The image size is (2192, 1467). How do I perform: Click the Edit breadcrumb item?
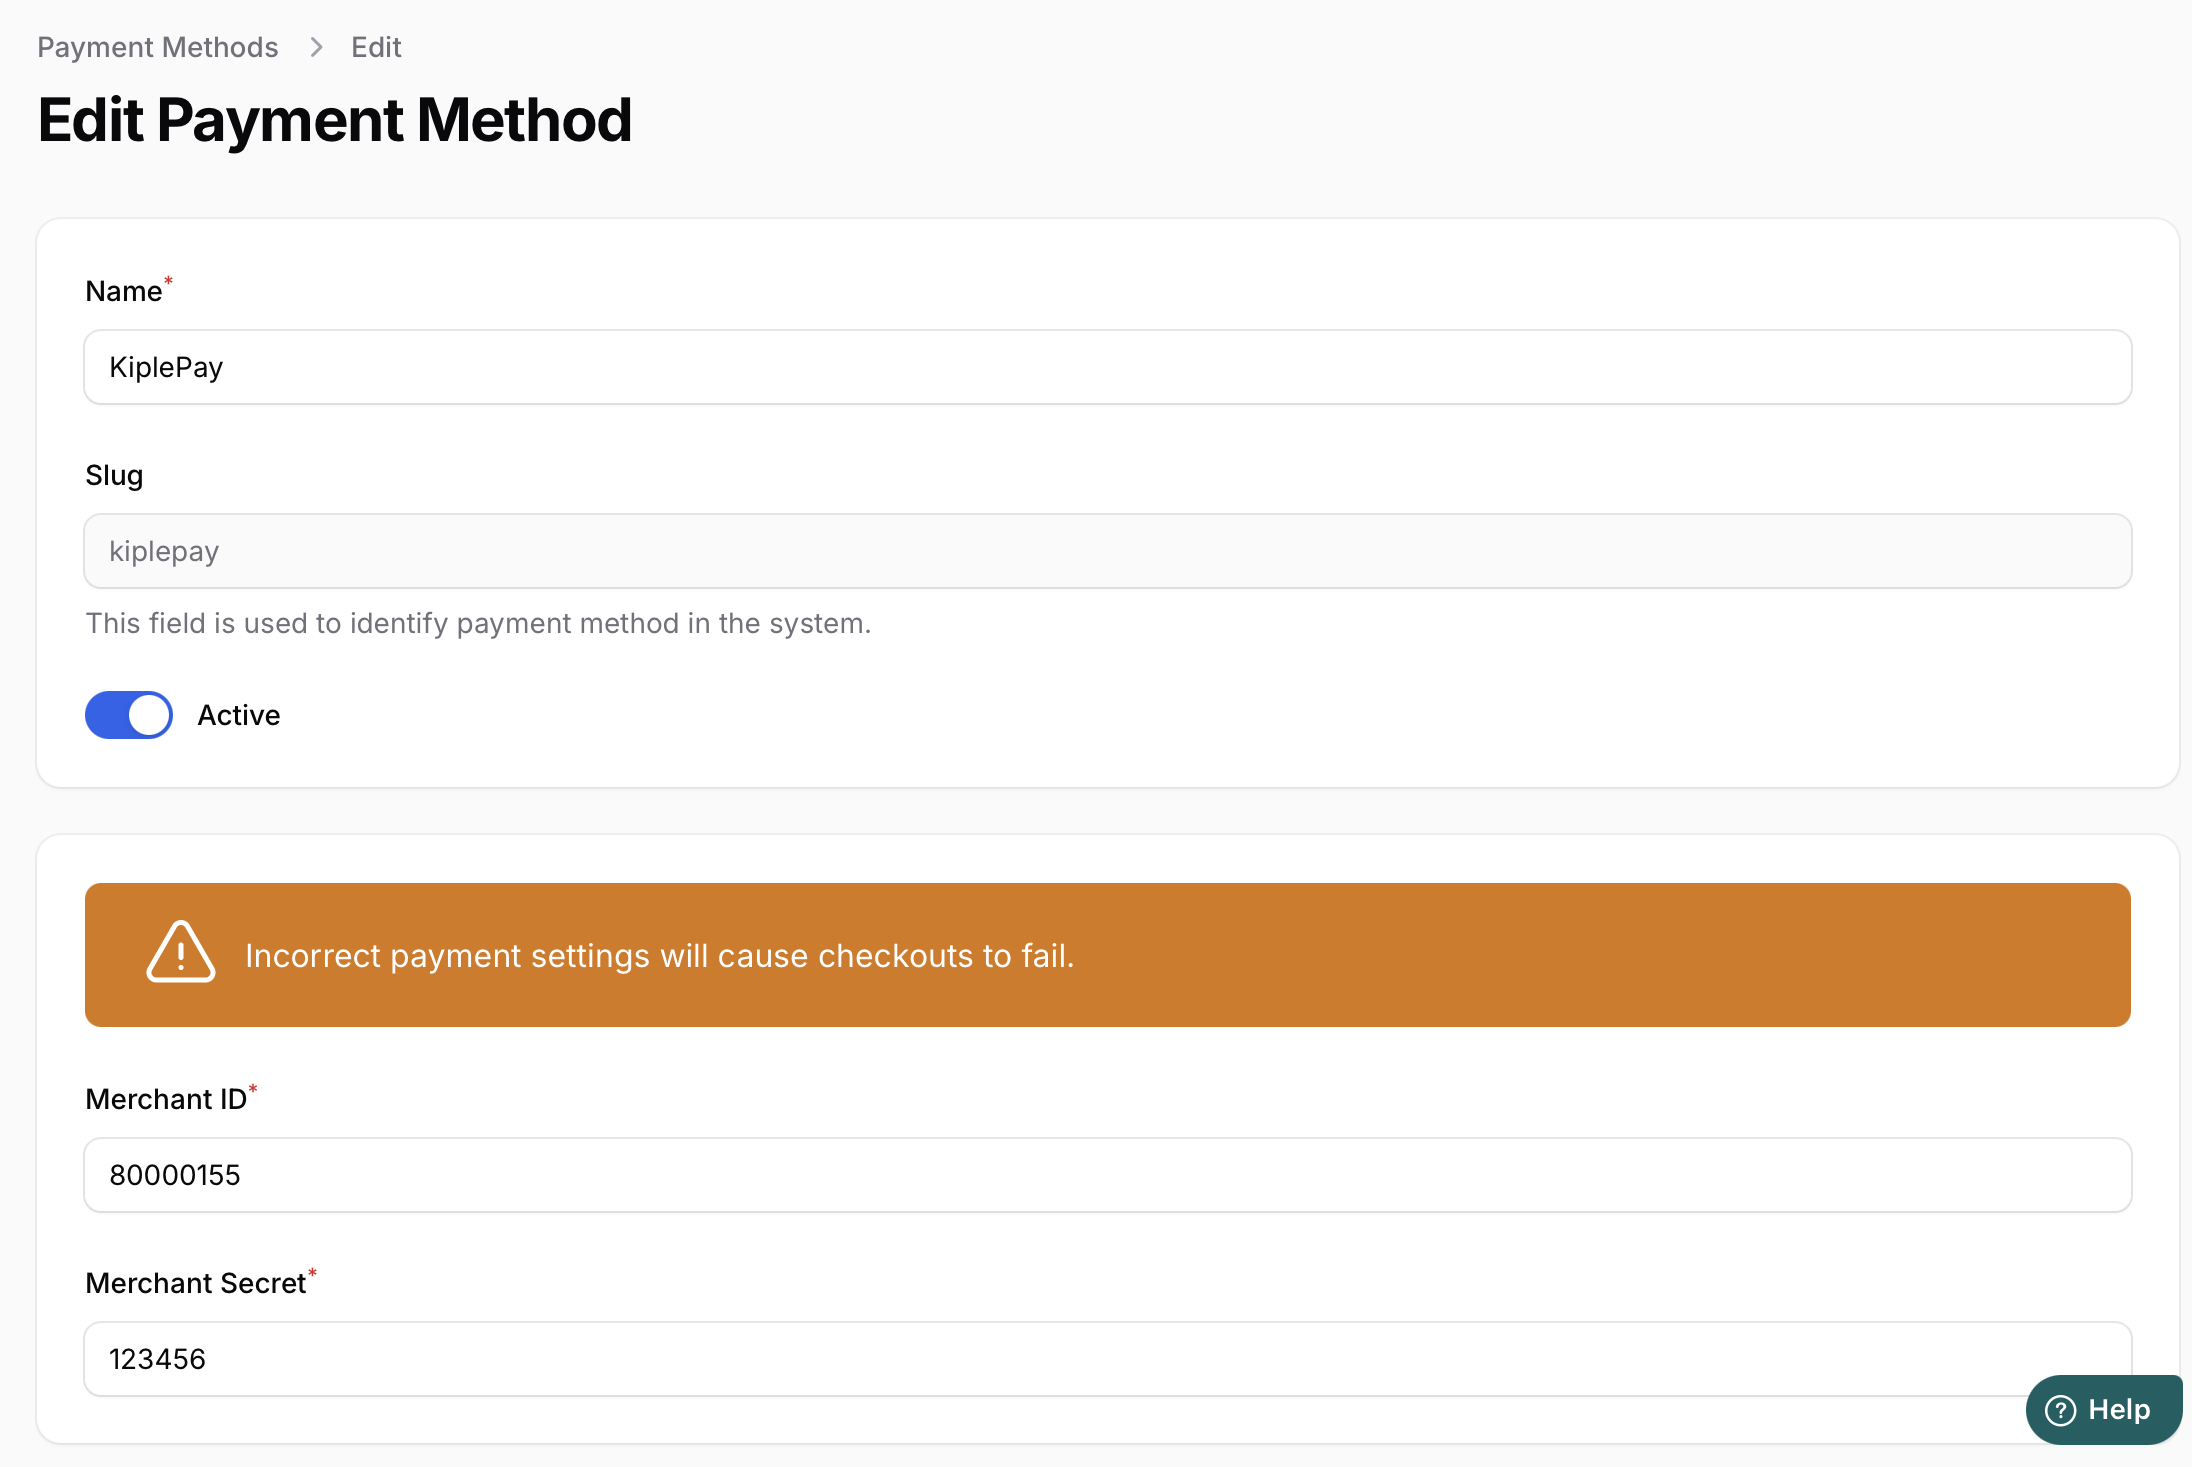tap(376, 47)
